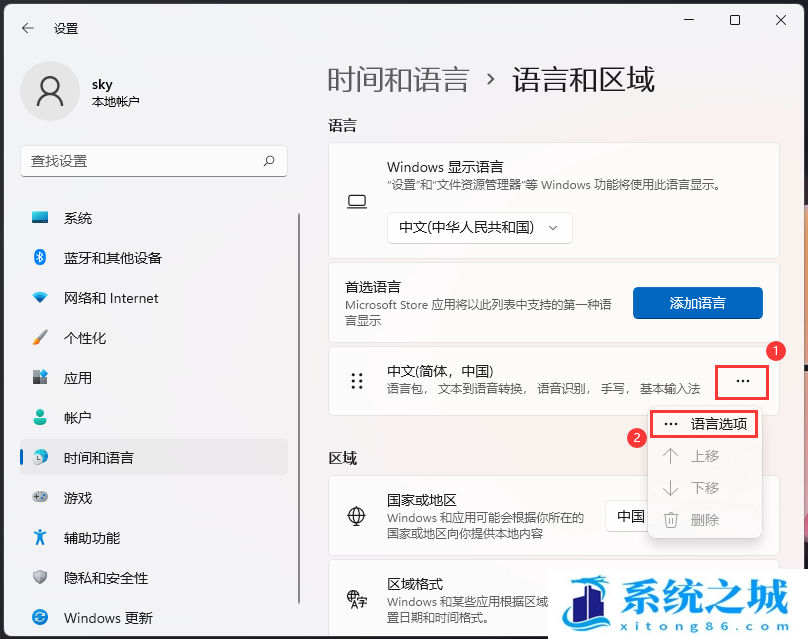Click the 区域 section heading
Viewport: 808px width, 639px height.
343,458
